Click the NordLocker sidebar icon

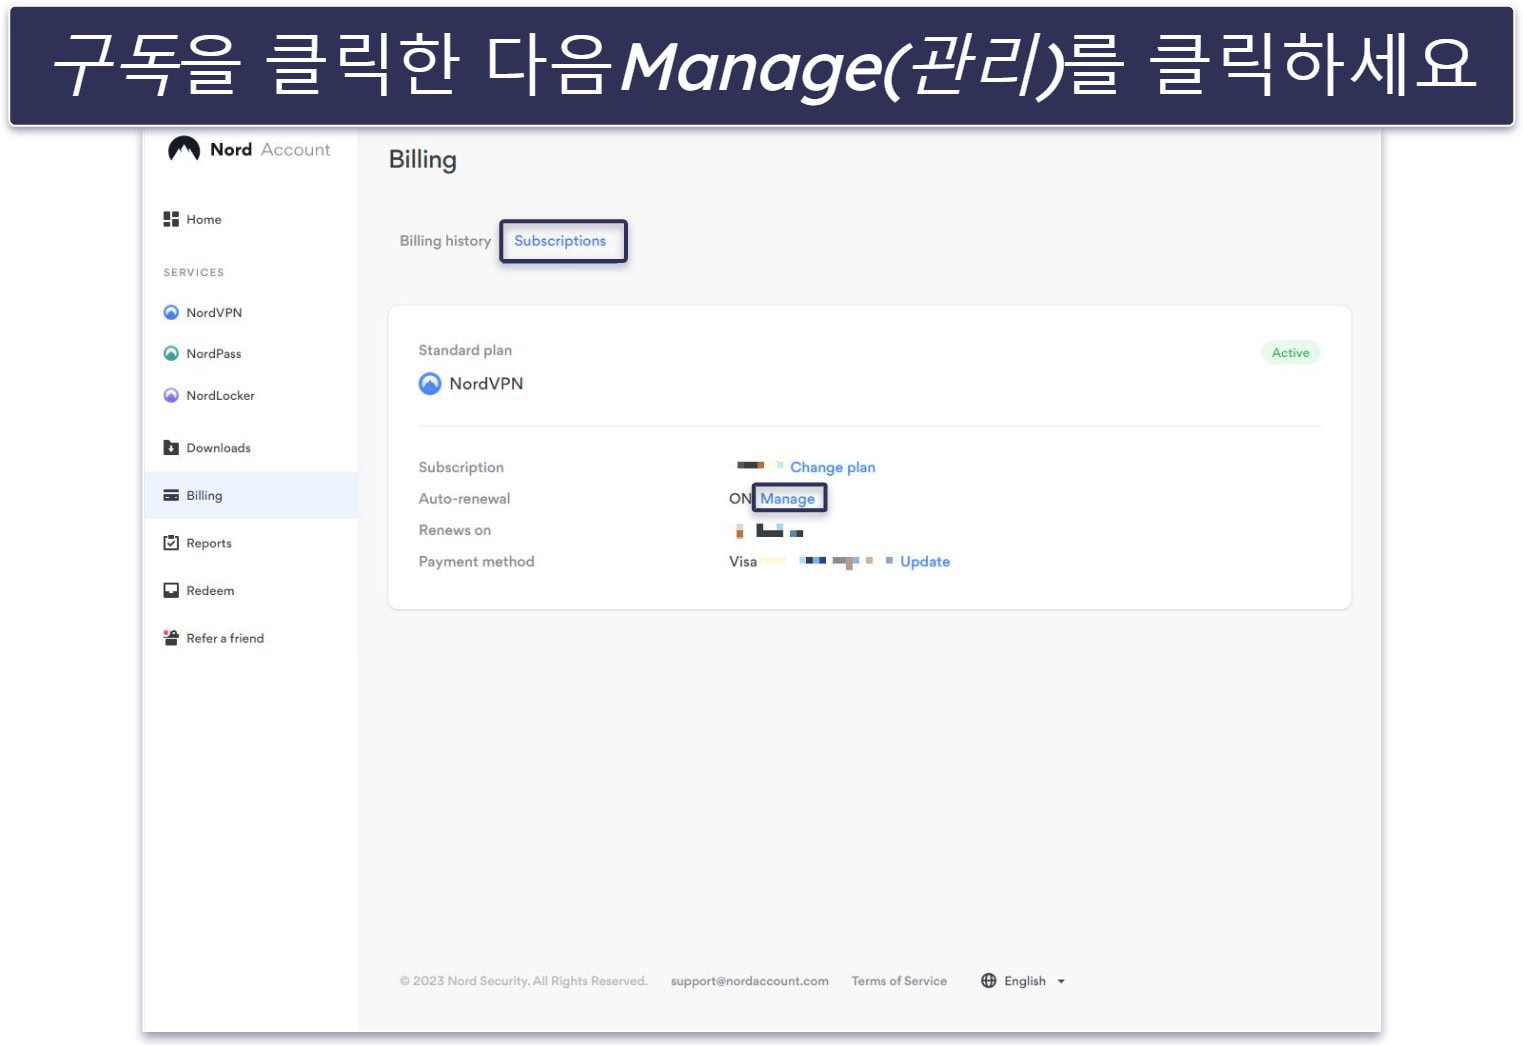[x=171, y=395]
